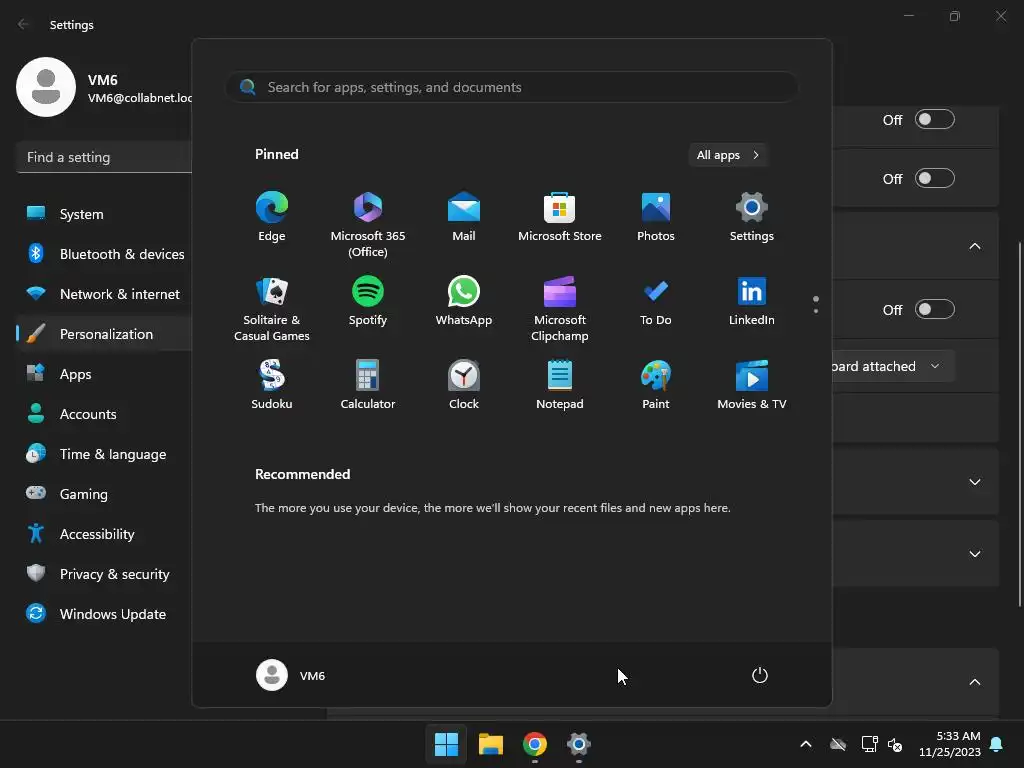
Task: Click the Settings window vertical scrollbar
Action: click(x=1020, y=424)
